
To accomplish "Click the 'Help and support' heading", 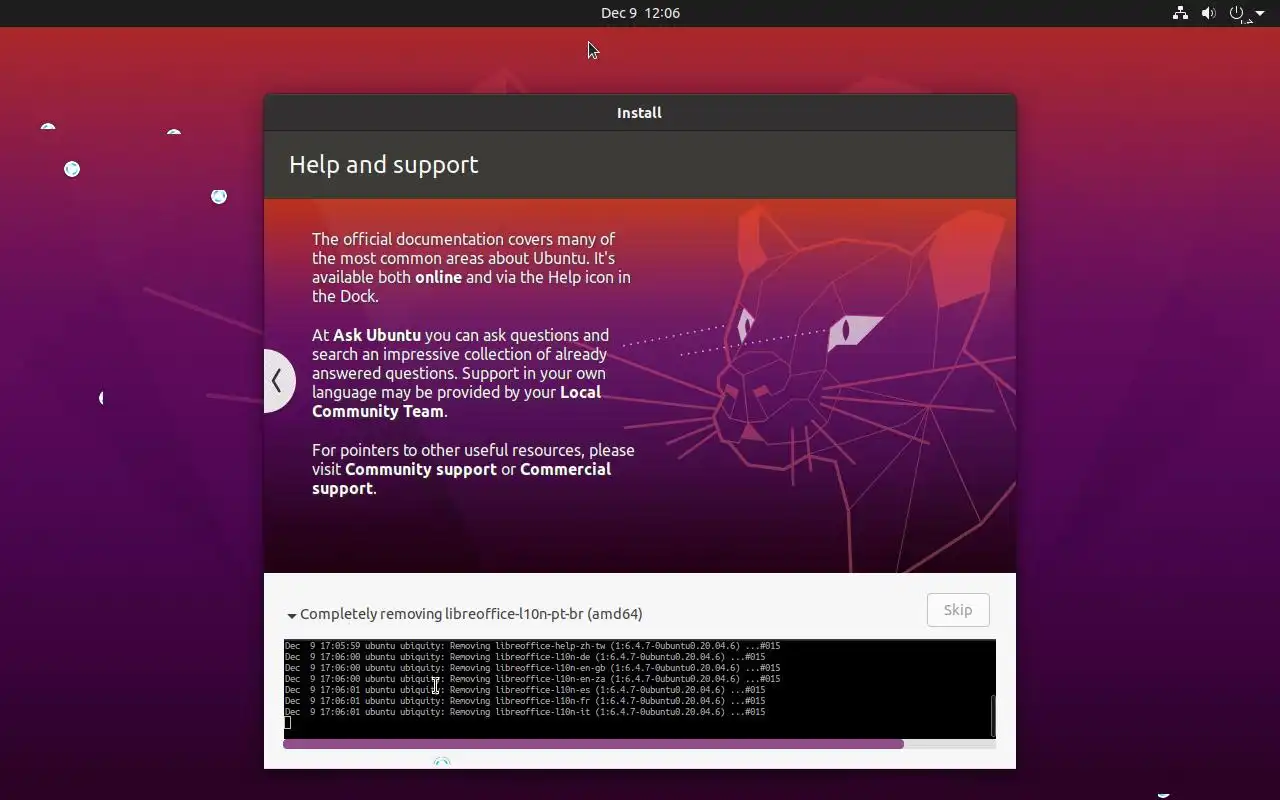I will click(384, 165).
